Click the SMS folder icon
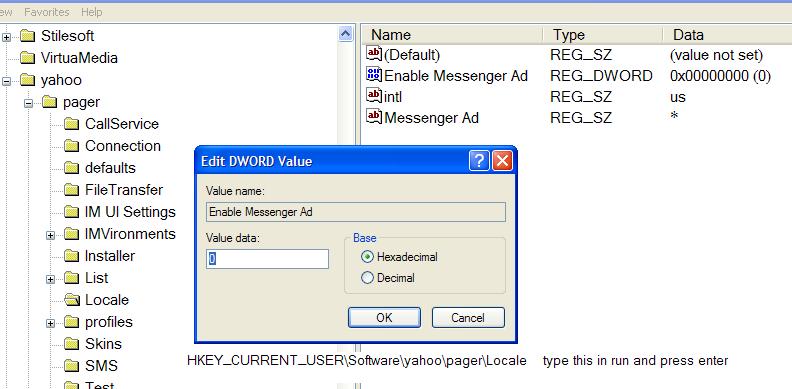 pyautogui.click(x=72, y=366)
